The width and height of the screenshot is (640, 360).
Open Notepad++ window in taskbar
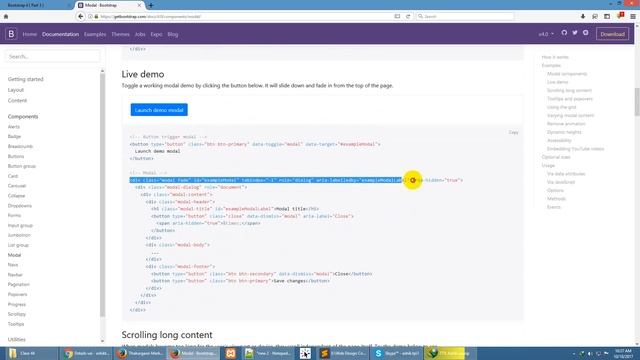coord(268,353)
